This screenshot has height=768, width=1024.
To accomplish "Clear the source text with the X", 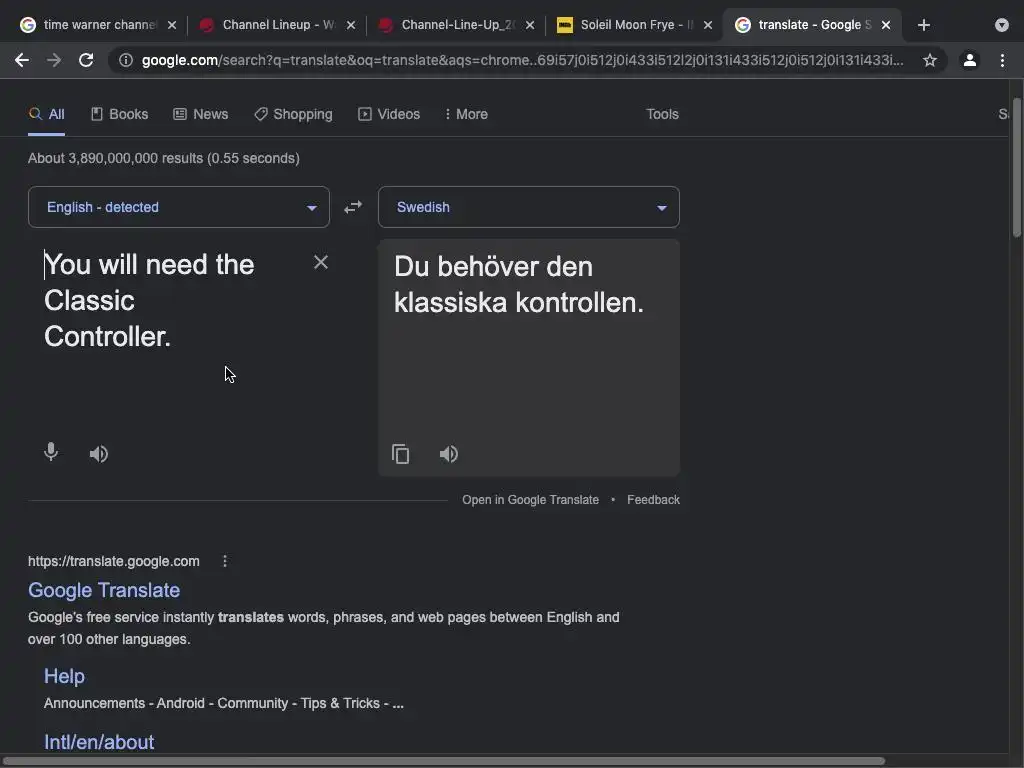I will coord(321,262).
